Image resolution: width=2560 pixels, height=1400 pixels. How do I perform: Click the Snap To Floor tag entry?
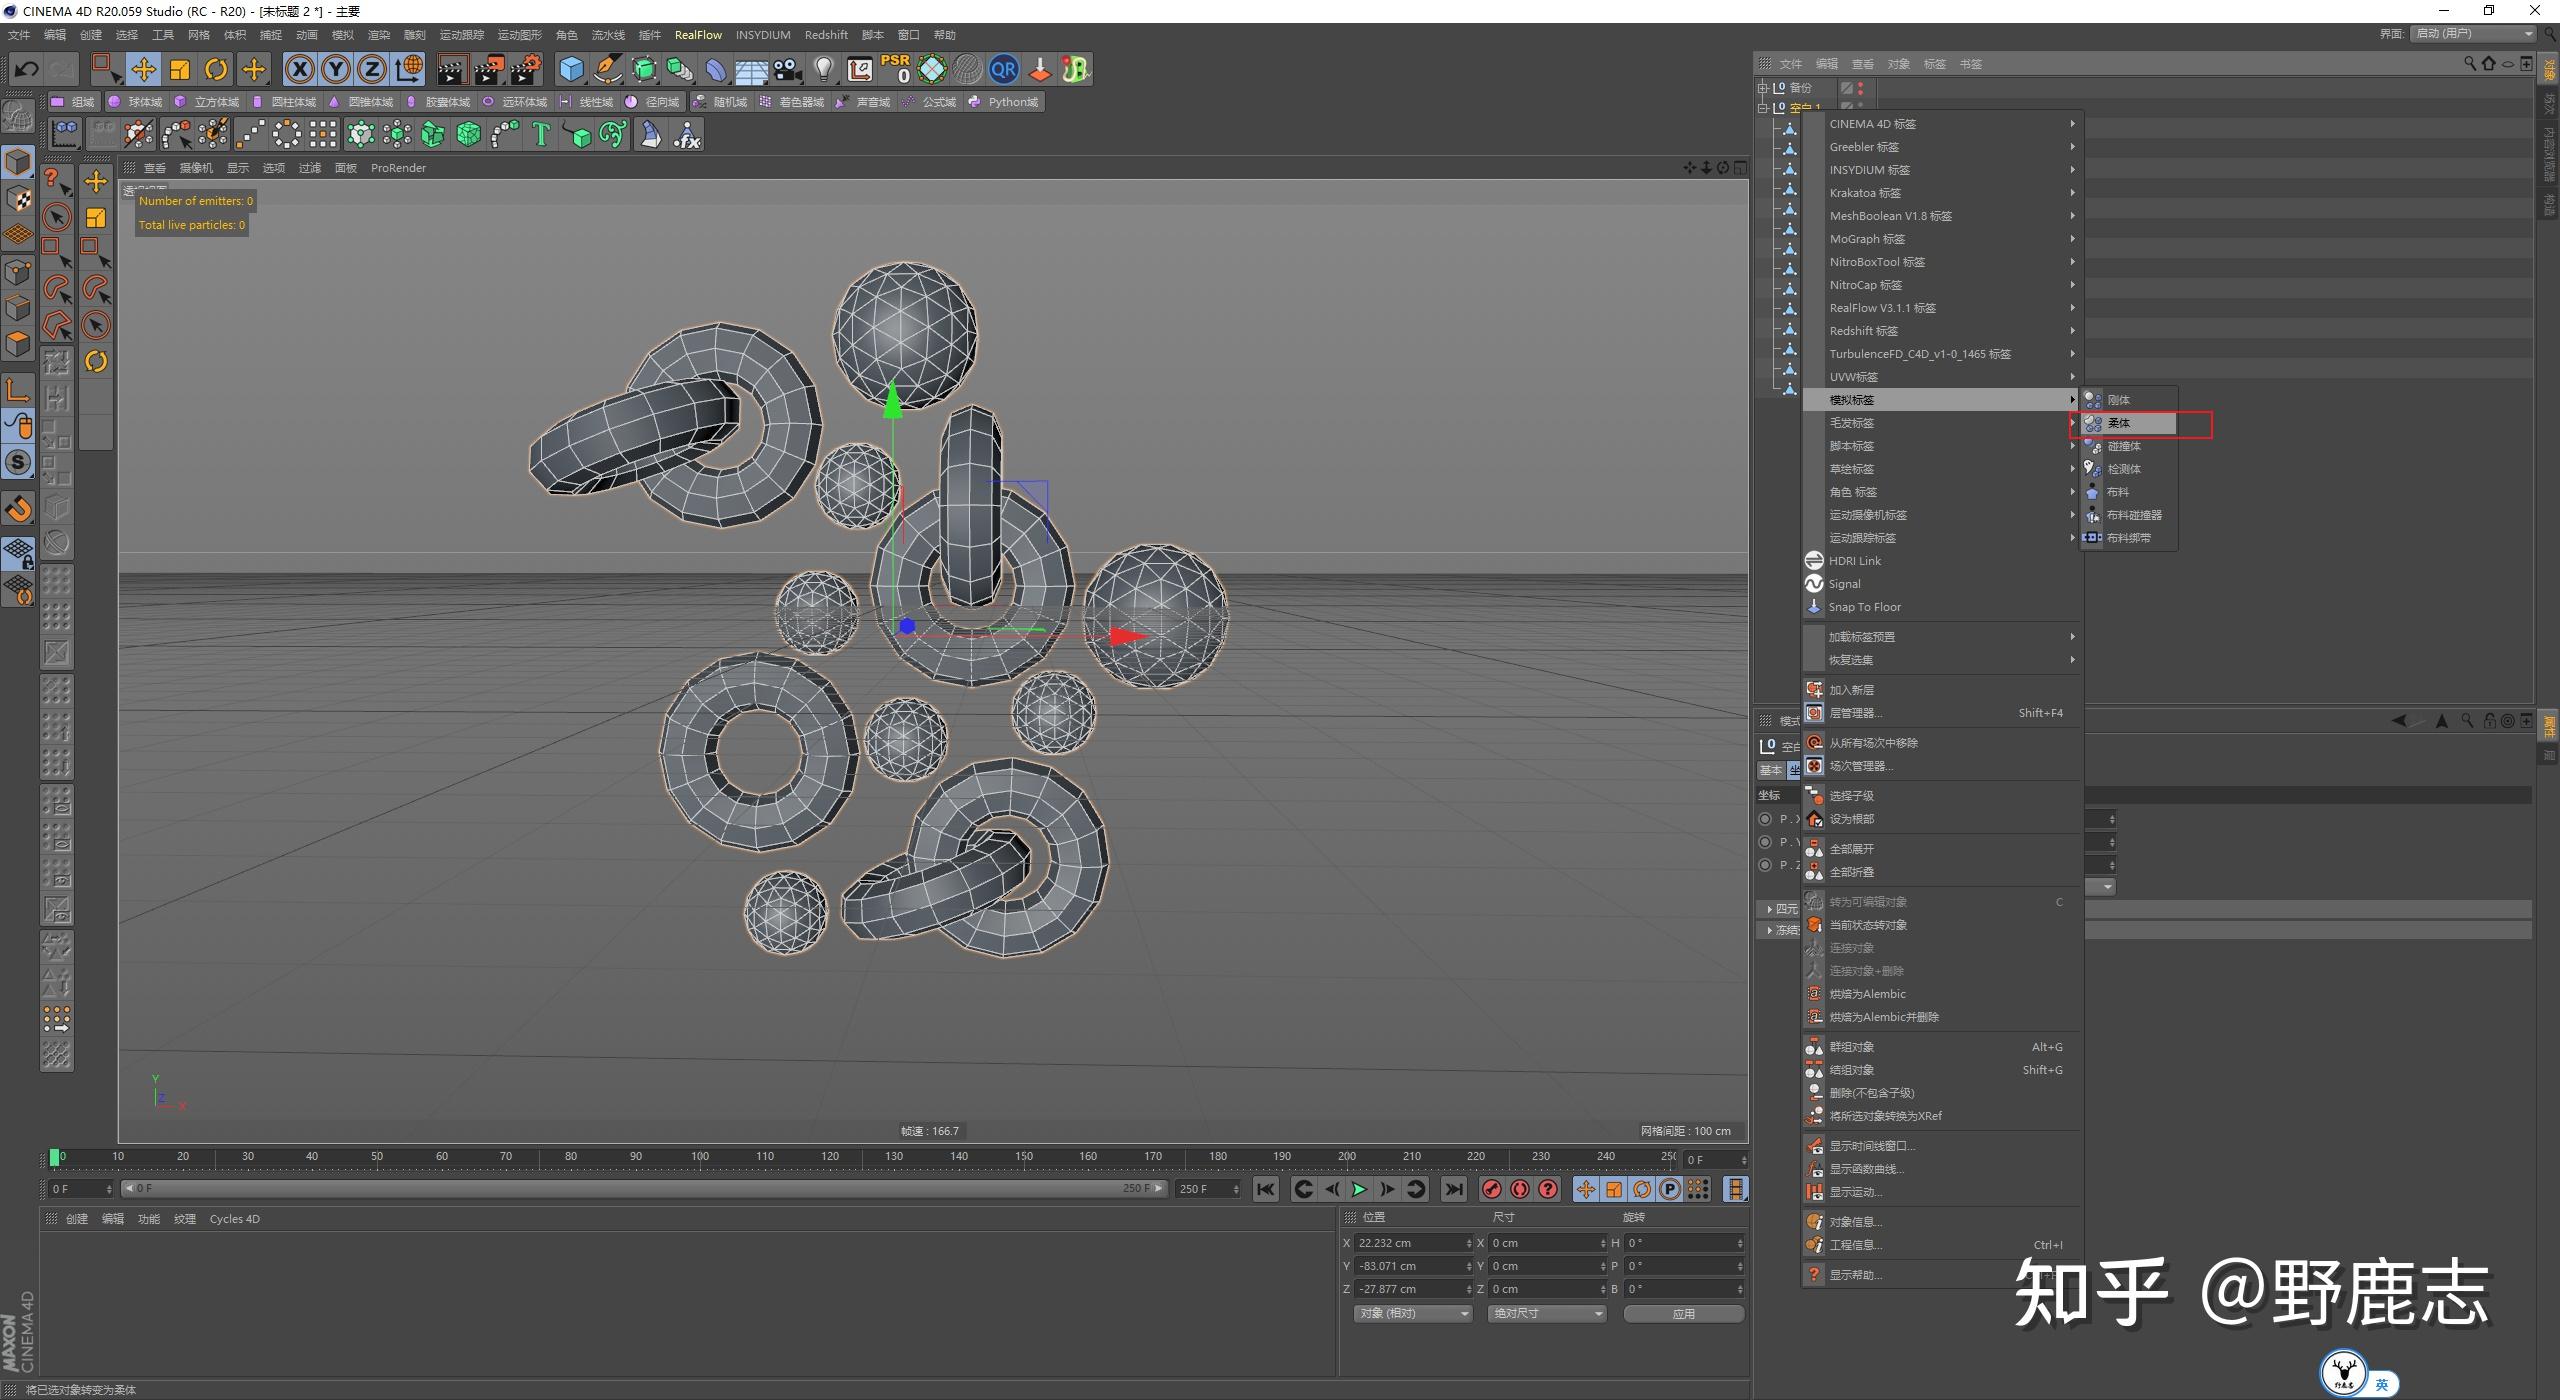coord(1943,607)
